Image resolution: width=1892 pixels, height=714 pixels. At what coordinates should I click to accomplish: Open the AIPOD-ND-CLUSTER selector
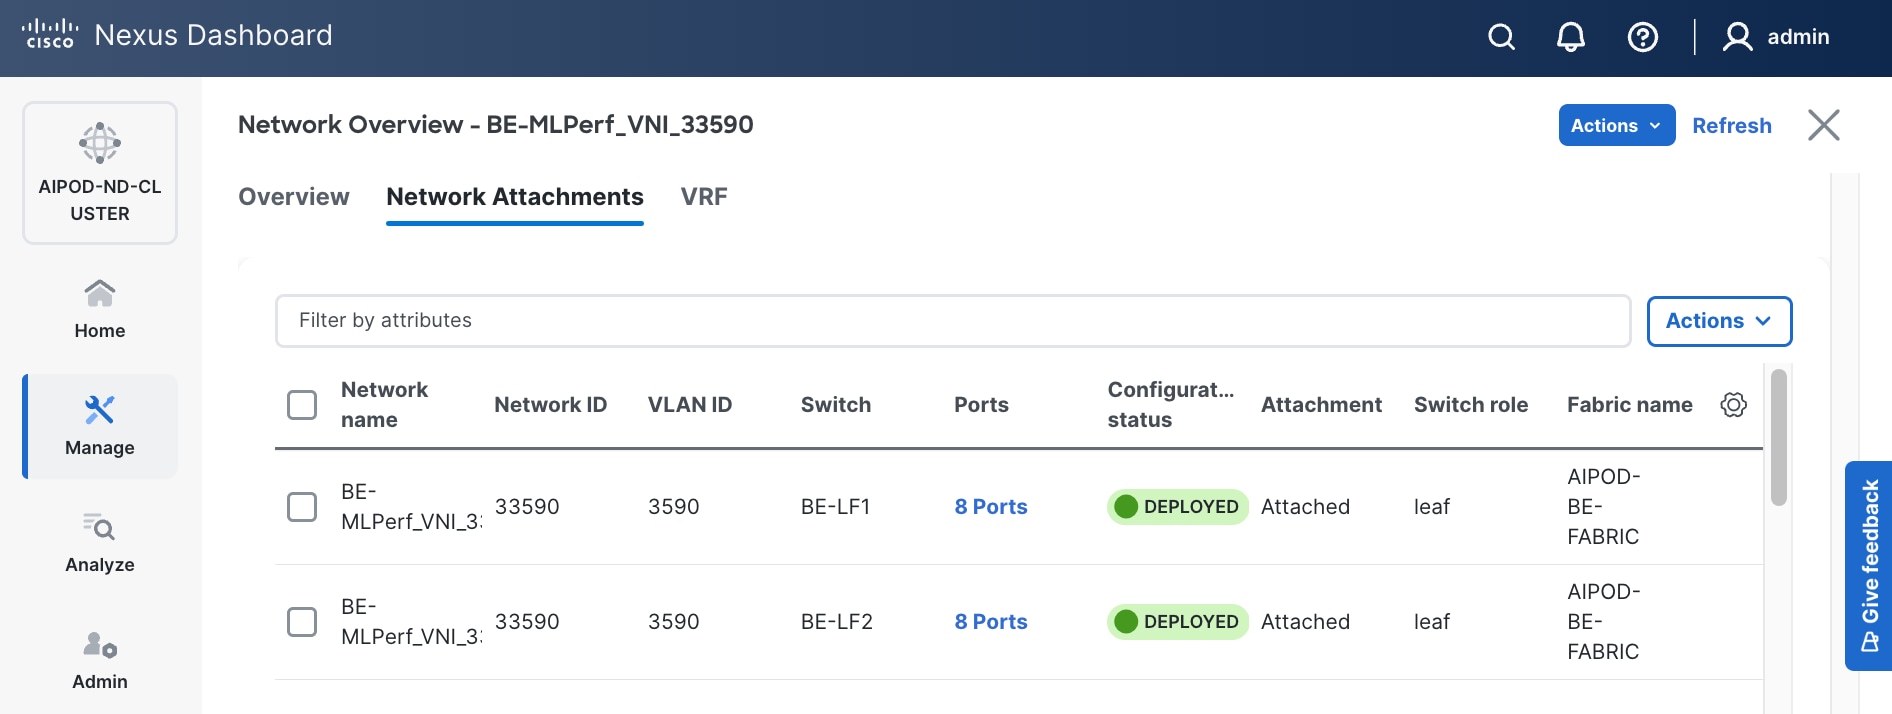click(x=100, y=173)
